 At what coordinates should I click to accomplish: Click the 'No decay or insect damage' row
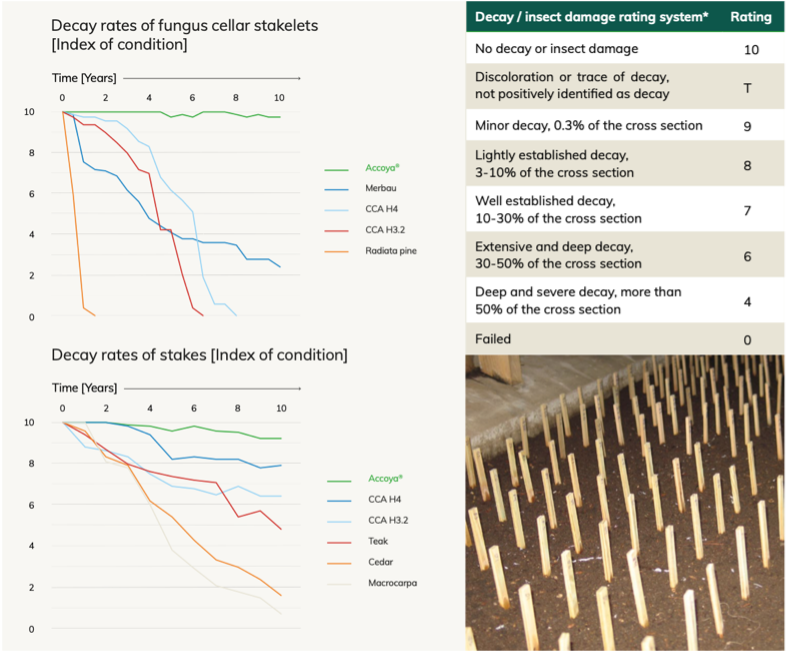(x=625, y=49)
